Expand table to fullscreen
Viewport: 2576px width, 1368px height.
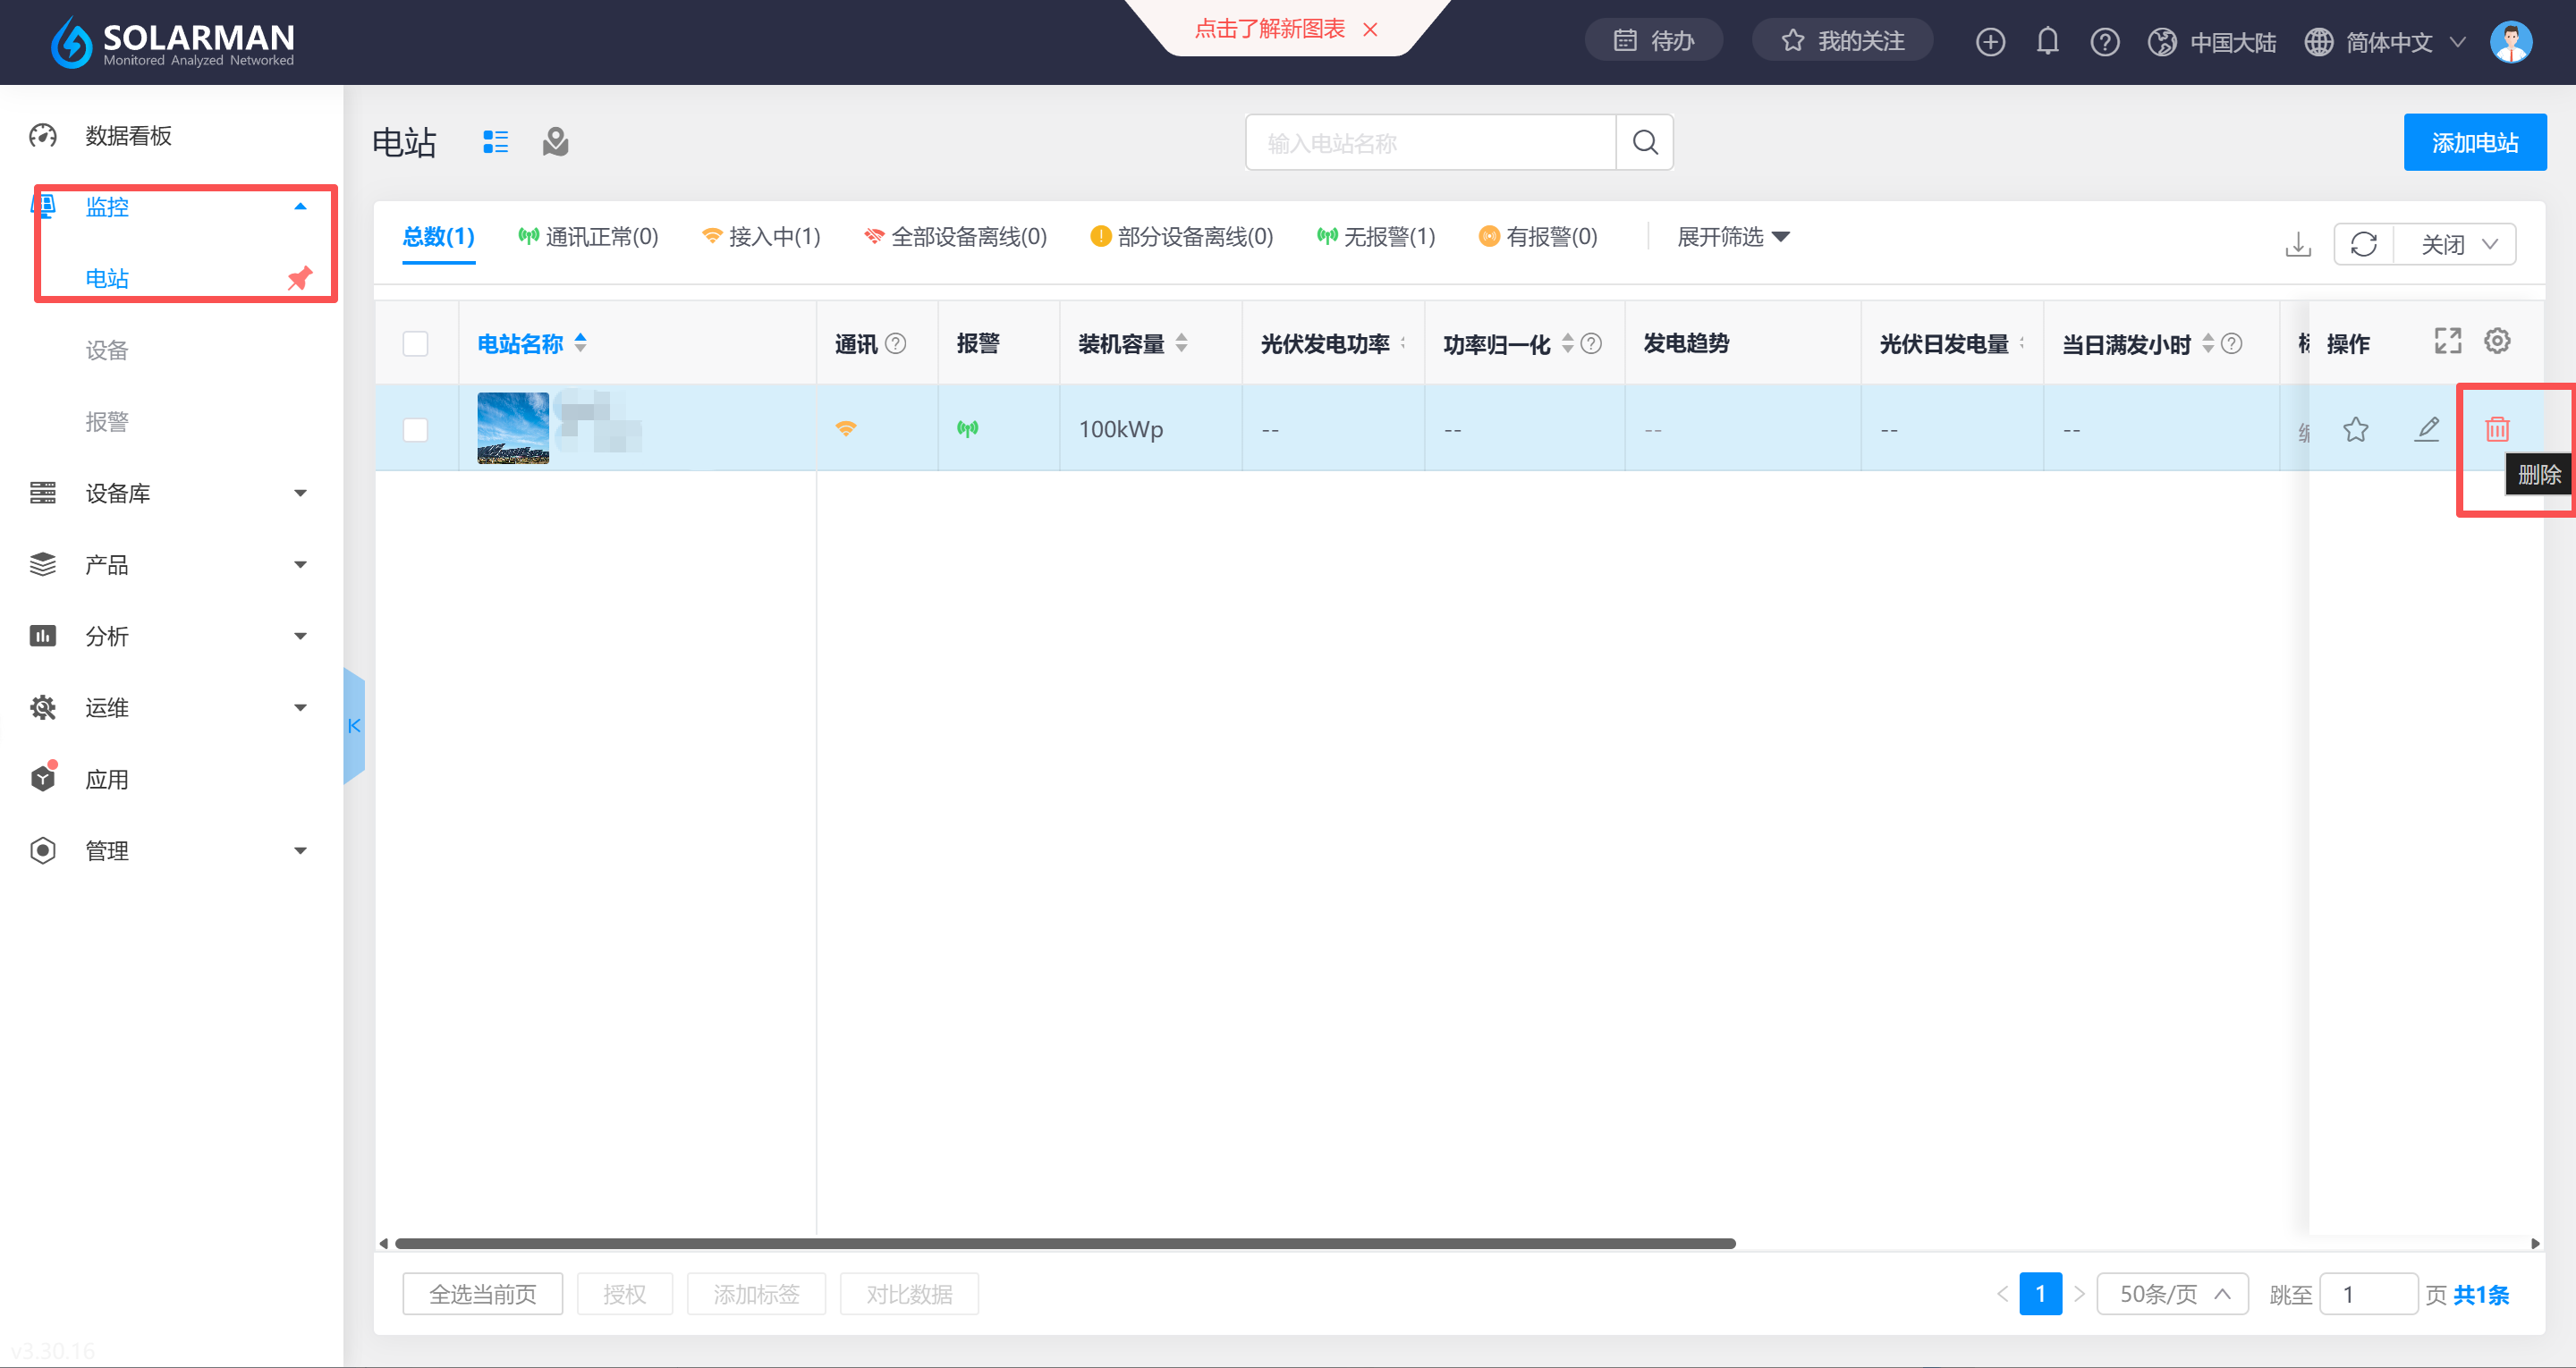(x=2447, y=341)
